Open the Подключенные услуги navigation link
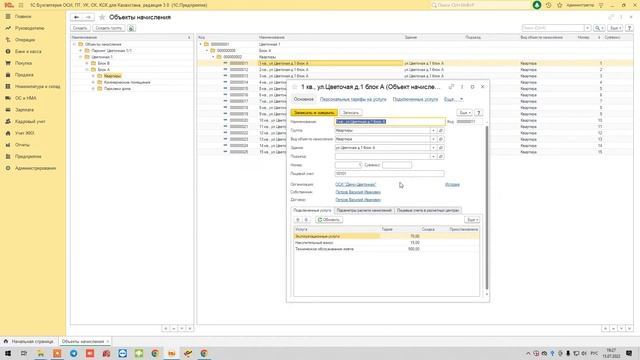640x360 pixels. pyautogui.click(x=415, y=99)
